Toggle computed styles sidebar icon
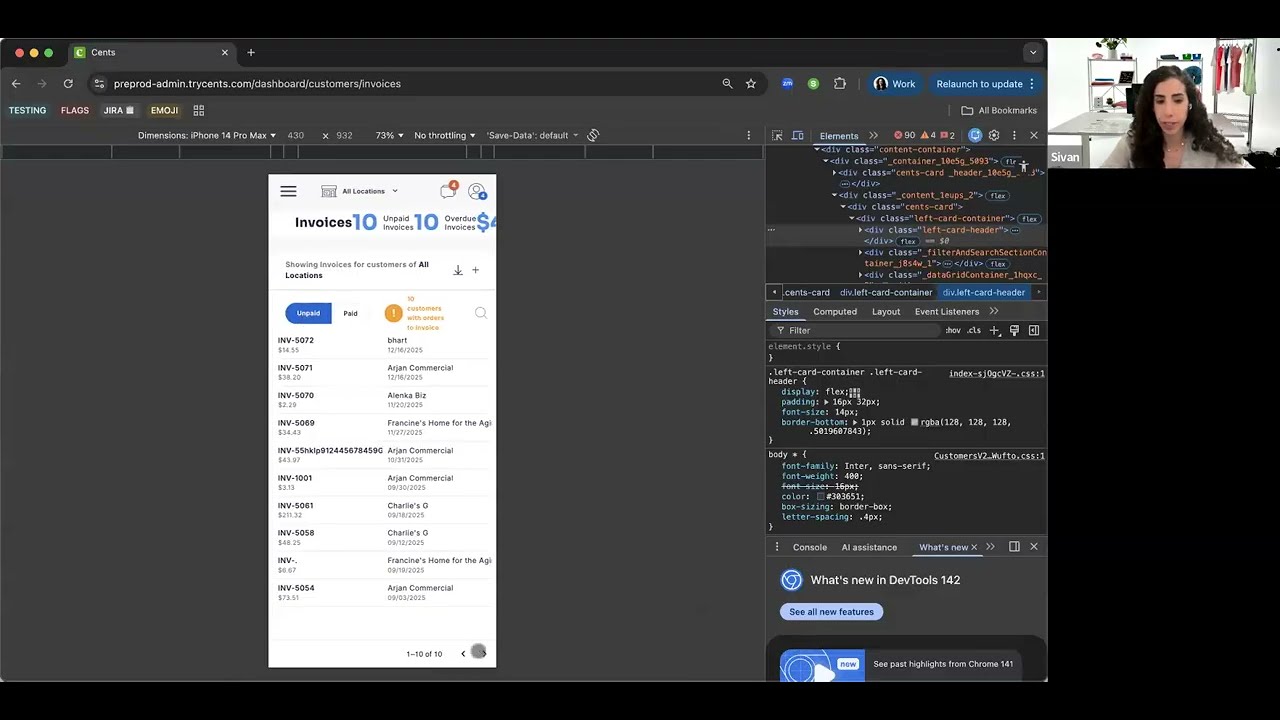 (1034, 330)
